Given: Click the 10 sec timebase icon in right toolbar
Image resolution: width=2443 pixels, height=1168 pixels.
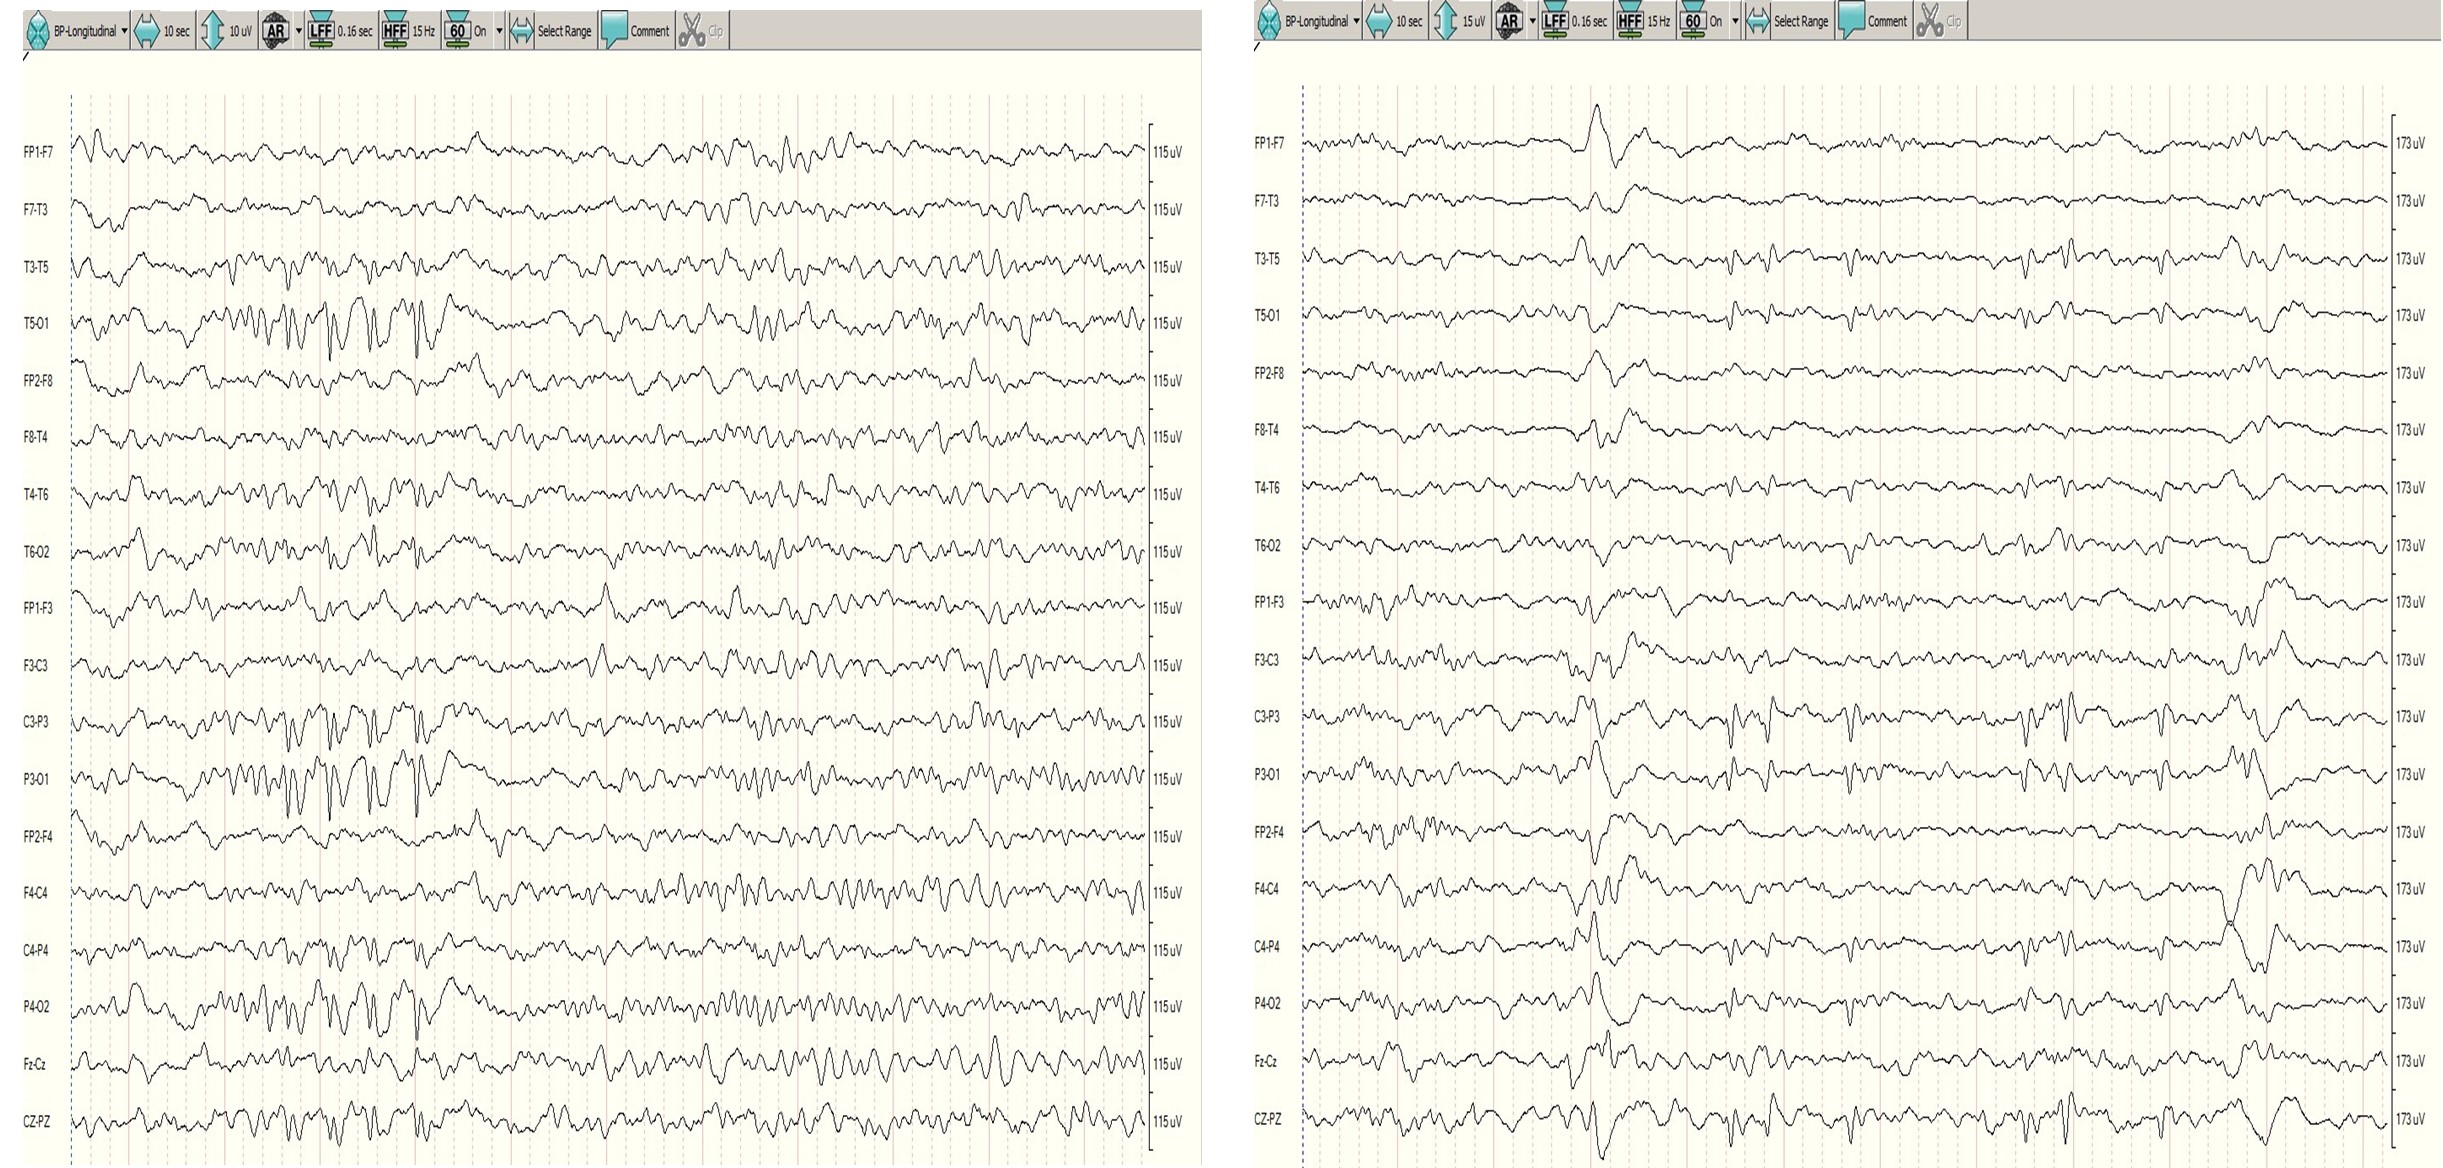Looking at the screenshot, I should point(1379,21).
